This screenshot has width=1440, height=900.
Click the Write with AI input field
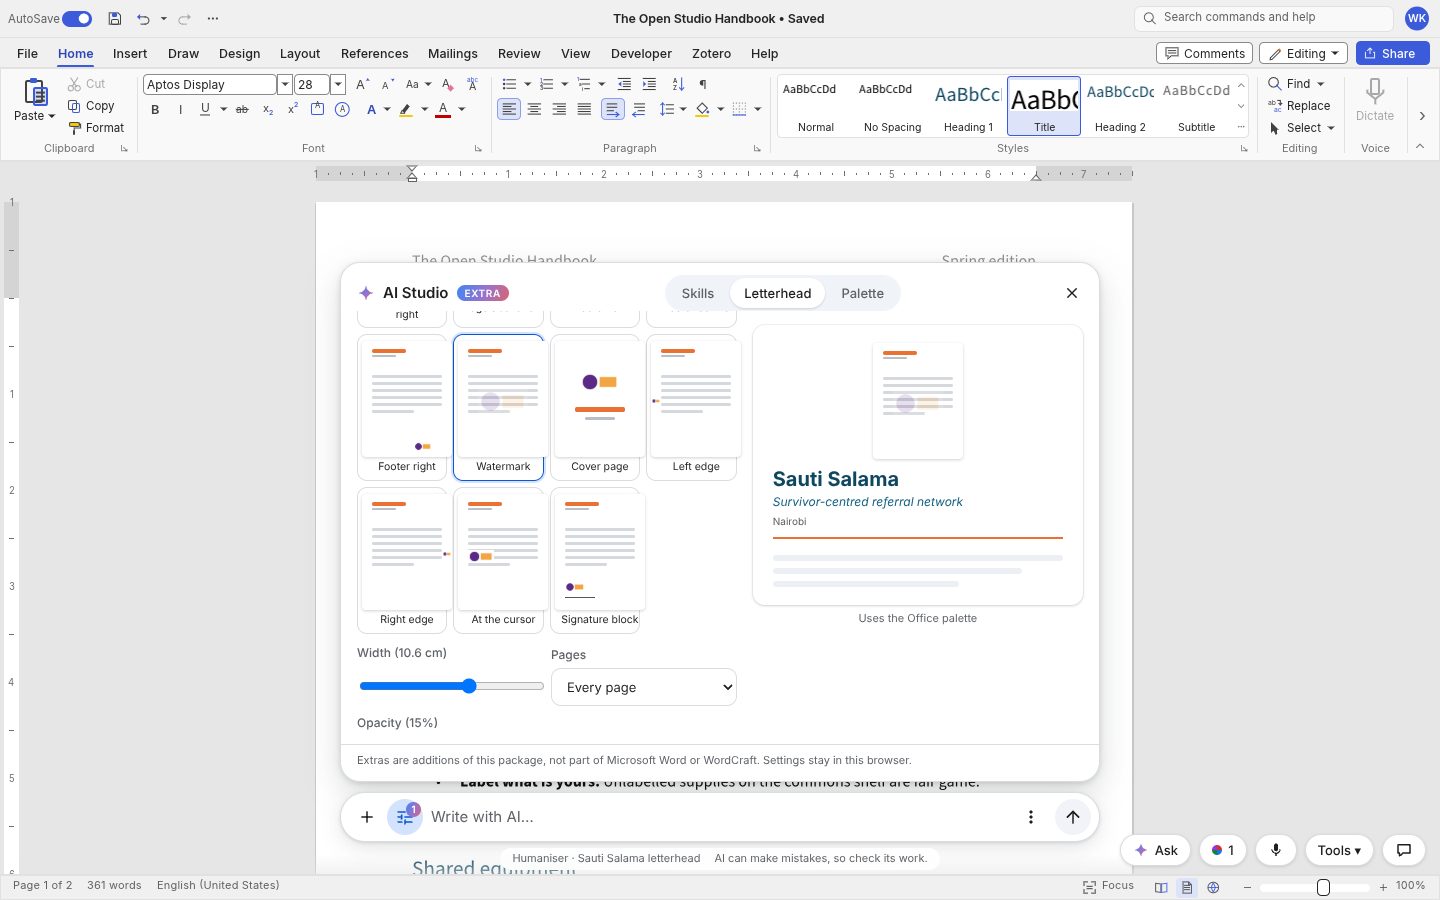(x=720, y=817)
